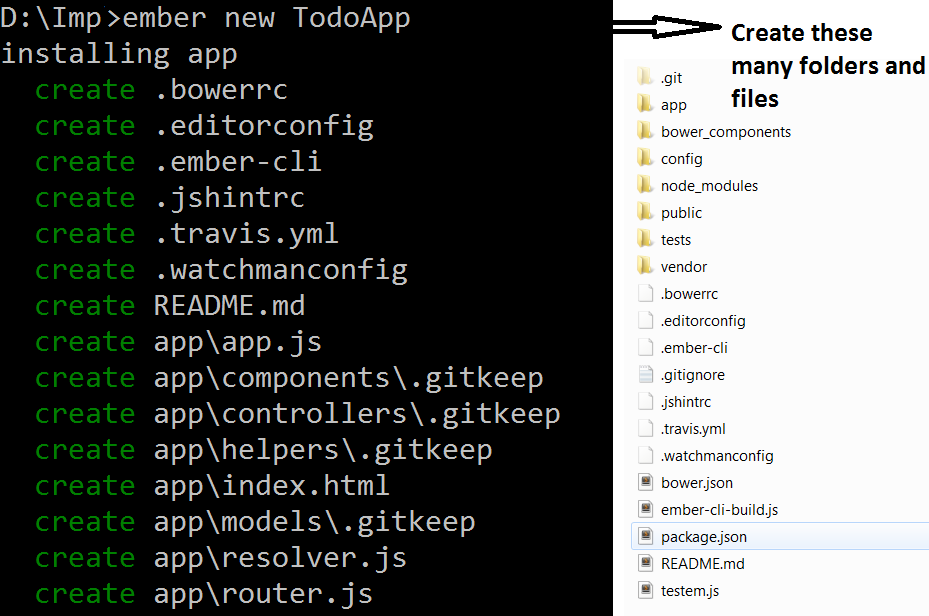Click terminal line 'app\resolver.js'
This screenshot has width=929, height=616.
(280, 559)
